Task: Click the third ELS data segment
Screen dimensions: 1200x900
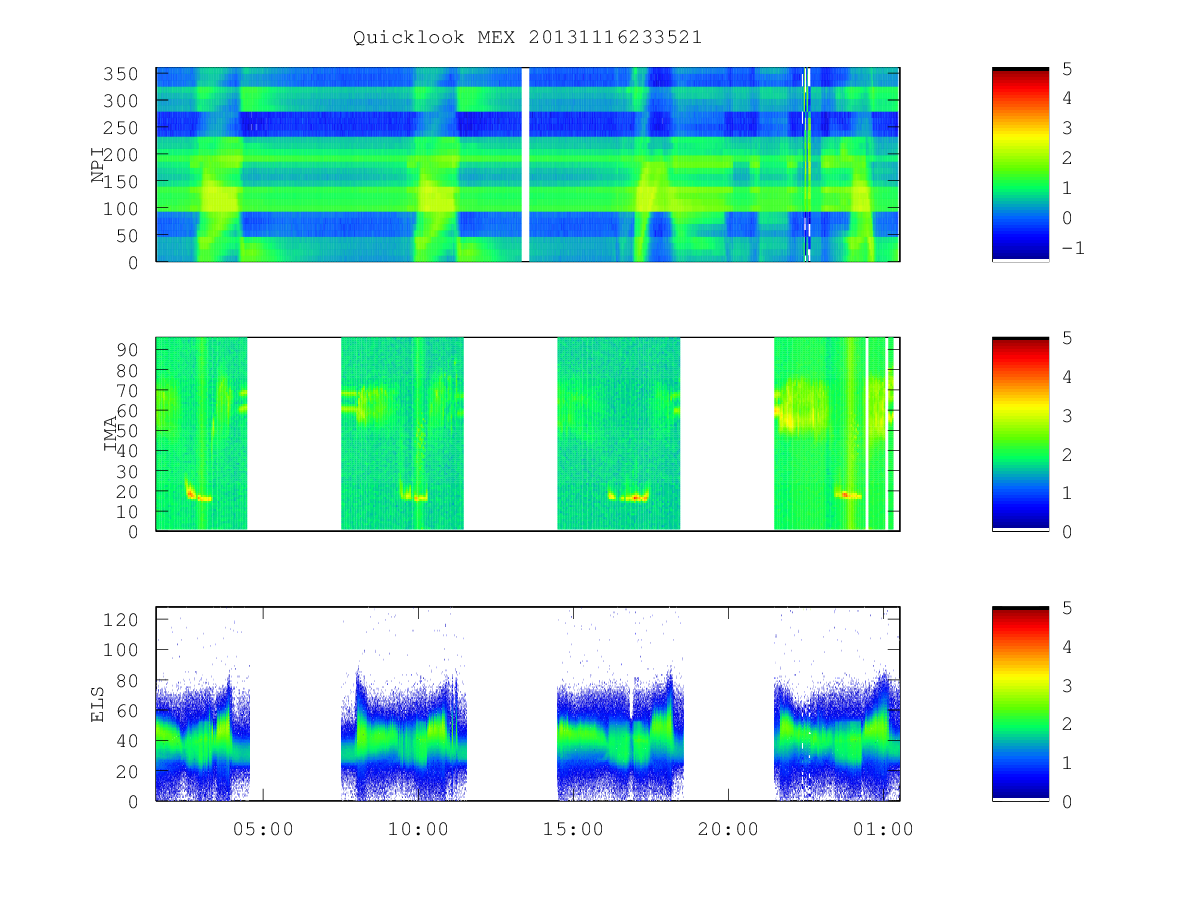Action: click(x=620, y=704)
